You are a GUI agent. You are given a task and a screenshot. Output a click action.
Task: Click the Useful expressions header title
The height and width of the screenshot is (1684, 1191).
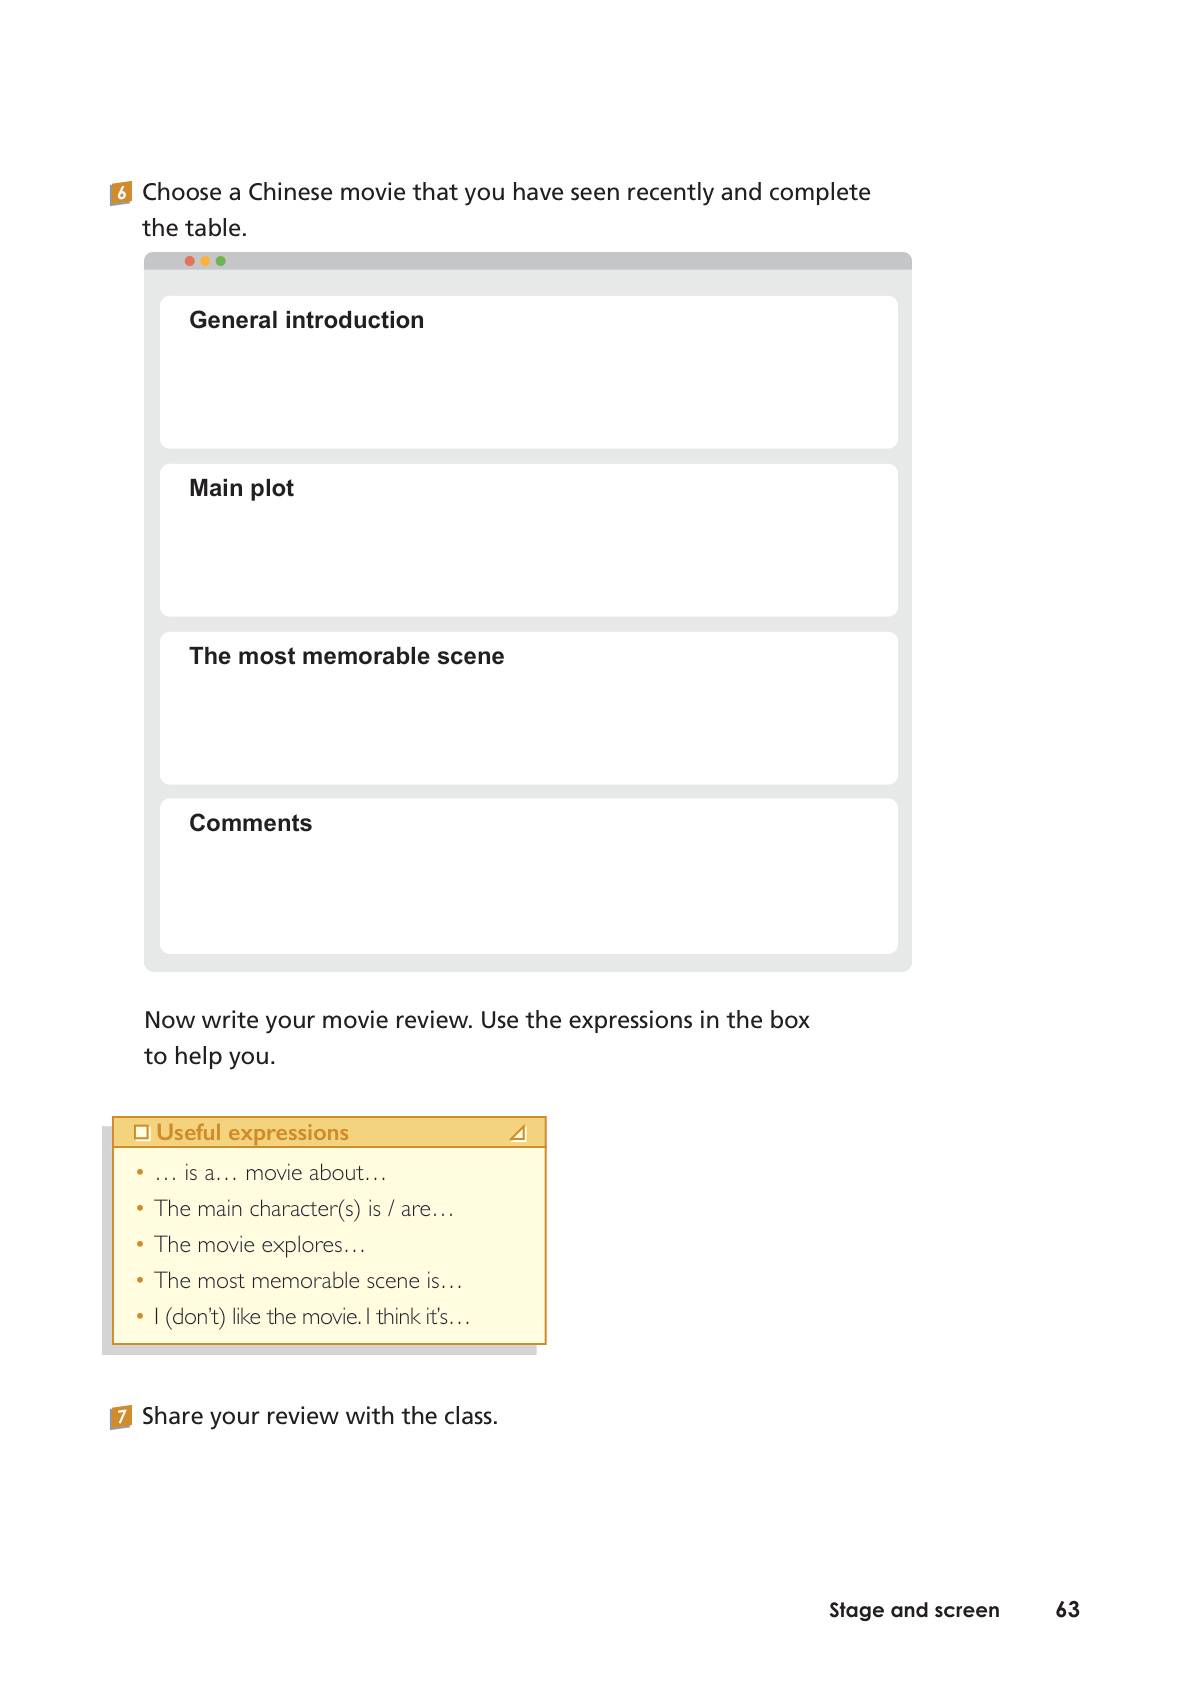click(253, 1132)
